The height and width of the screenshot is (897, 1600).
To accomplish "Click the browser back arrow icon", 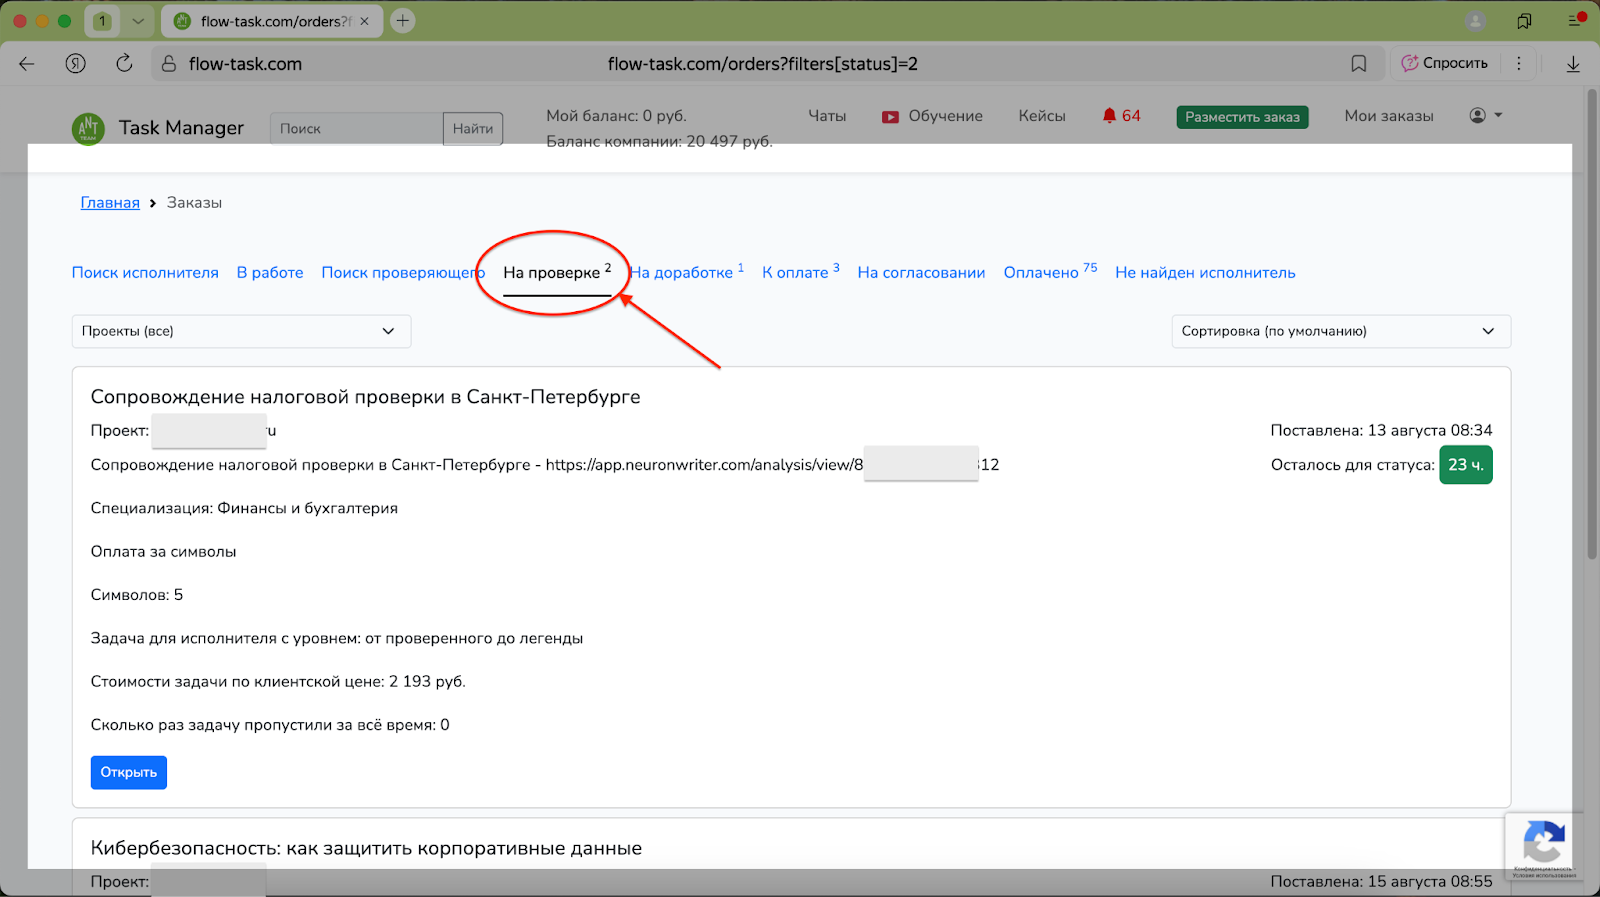I will (27, 64).
